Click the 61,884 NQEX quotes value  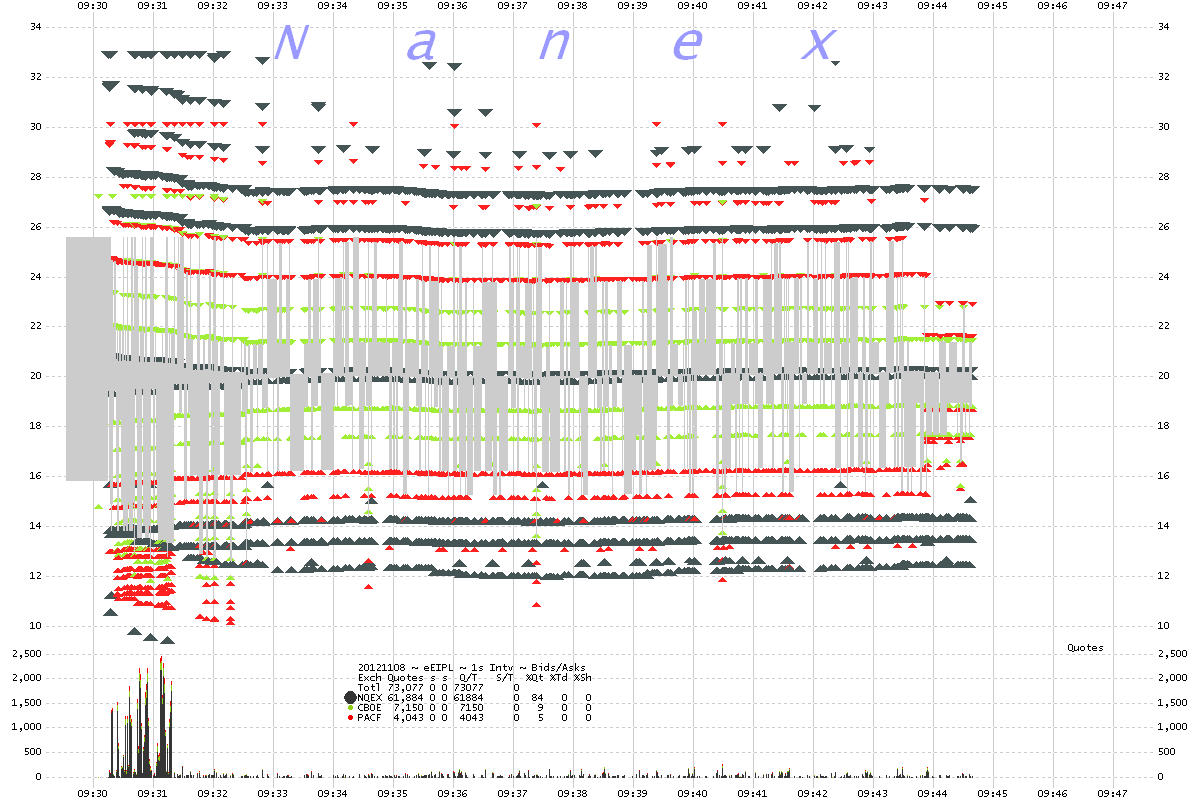[405, 697]
